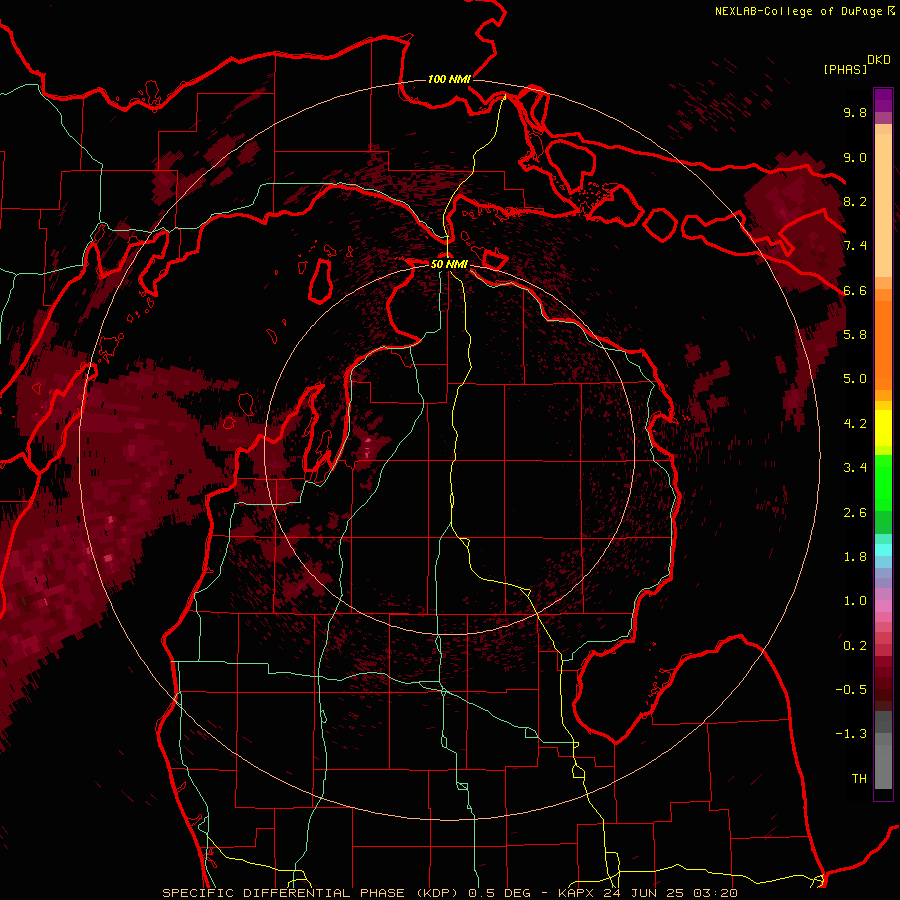Click the 4.2 scale value

[855, 424]
